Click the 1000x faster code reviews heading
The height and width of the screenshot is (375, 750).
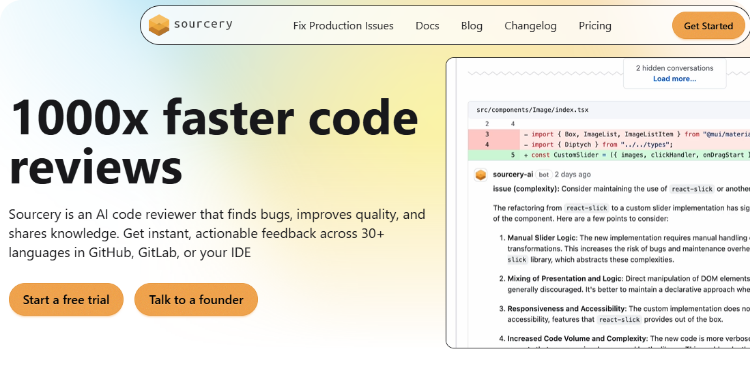click(214, 142)
